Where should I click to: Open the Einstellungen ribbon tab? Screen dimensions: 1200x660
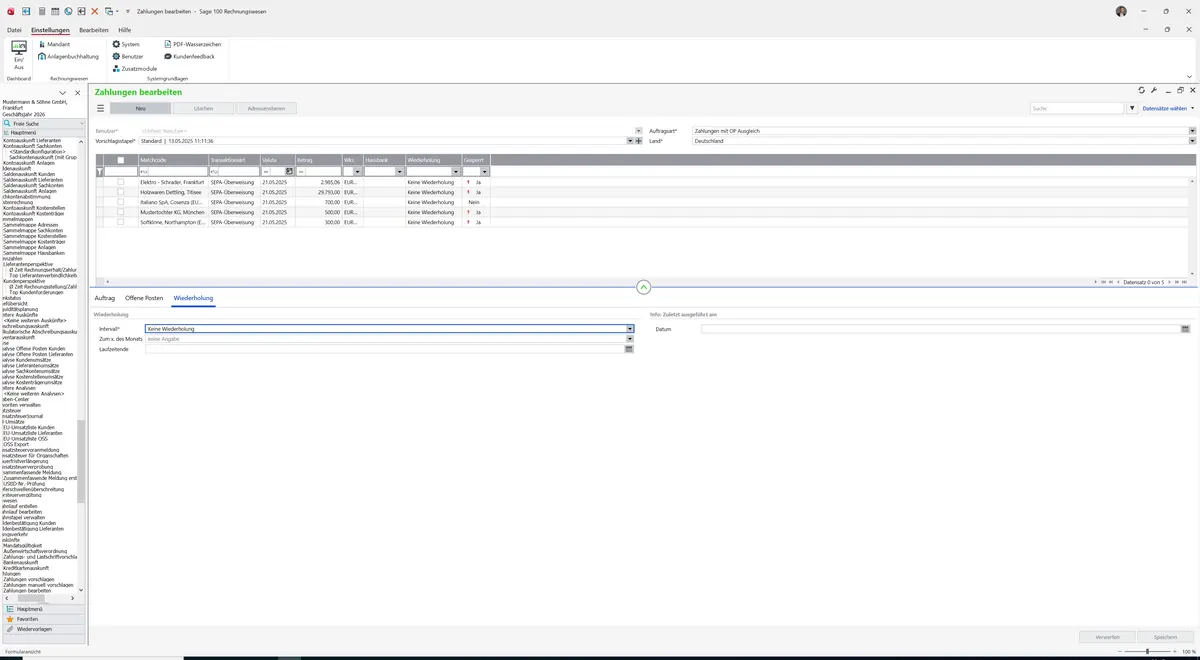click(50, 30)
